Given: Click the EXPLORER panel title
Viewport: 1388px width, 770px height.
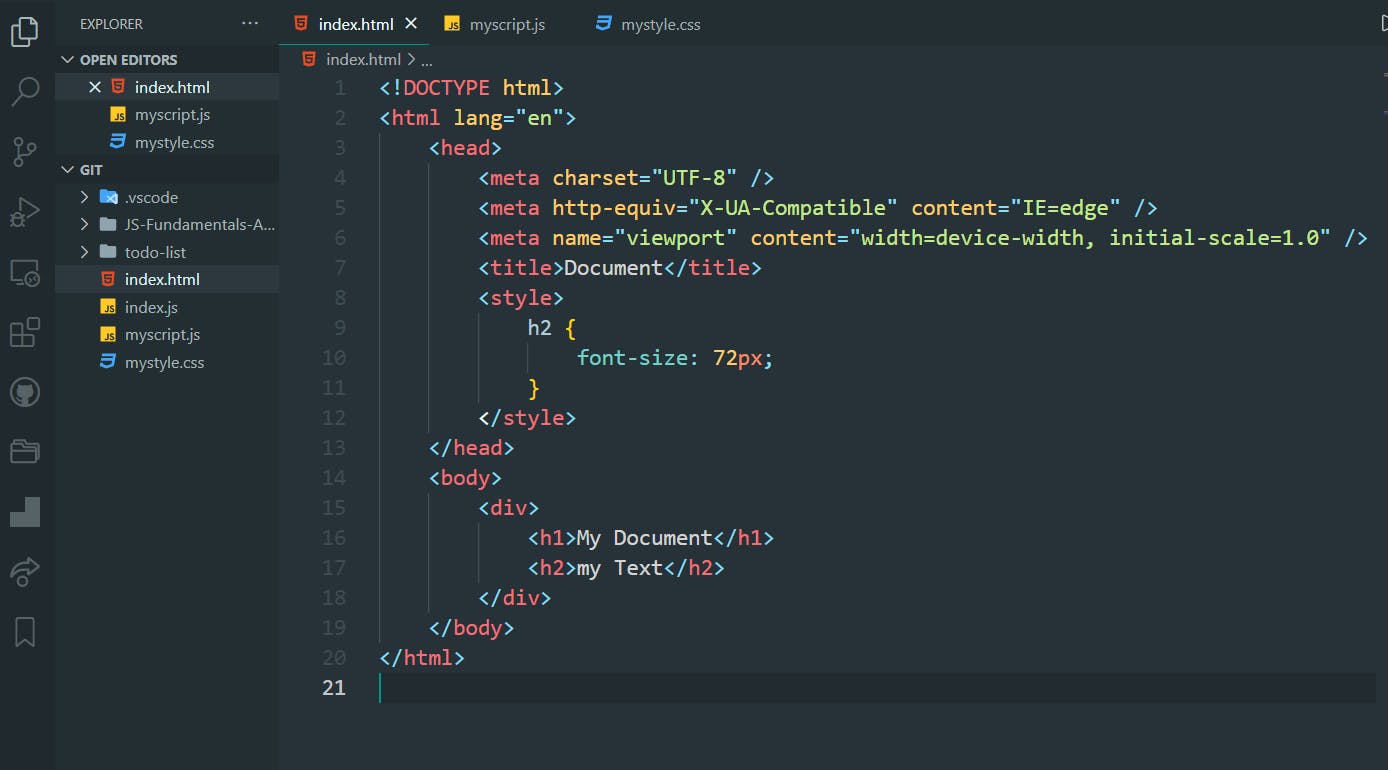Looking at the screenshot, I should 111,23.
